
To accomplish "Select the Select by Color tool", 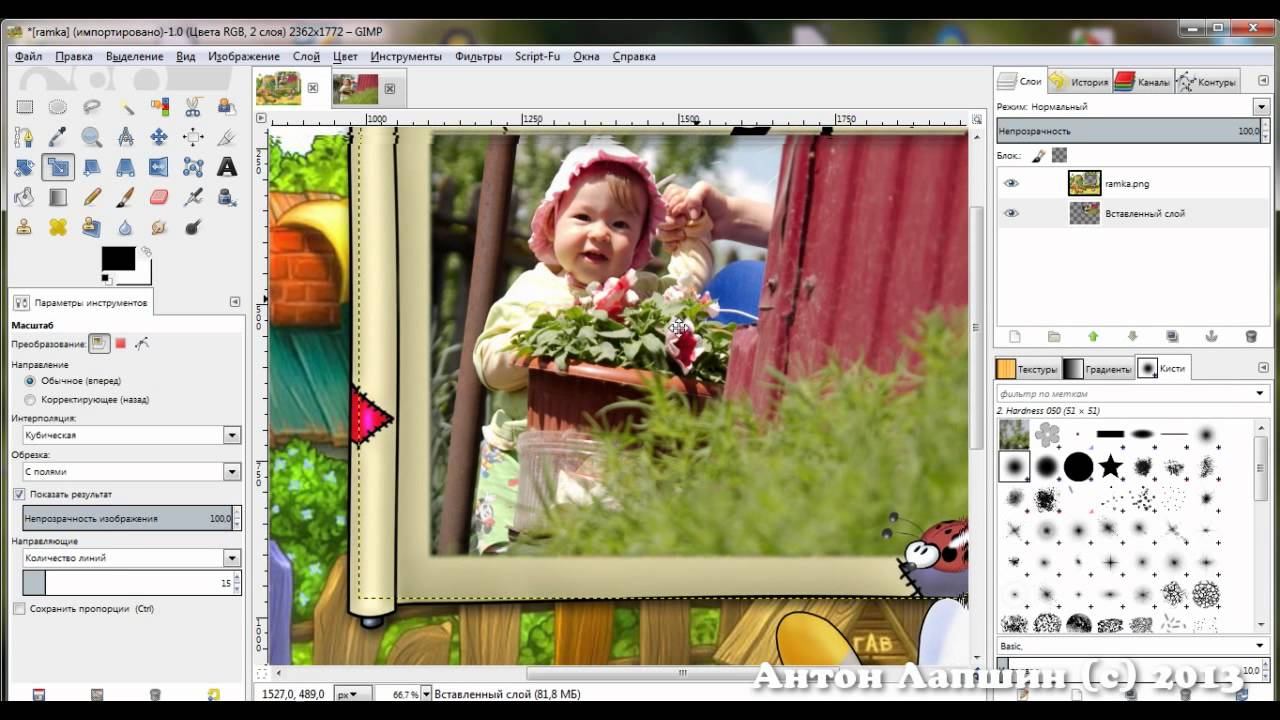I will tap(159, 107).
